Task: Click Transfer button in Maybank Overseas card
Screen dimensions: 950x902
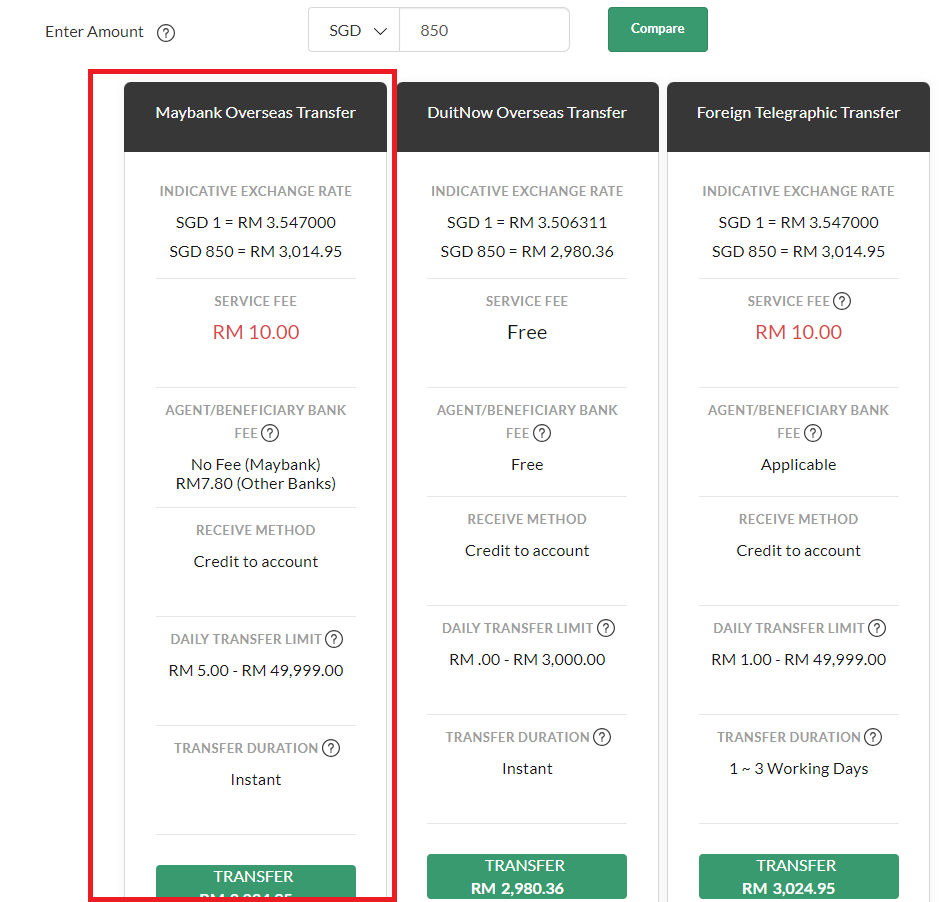Action: [256, 882]
